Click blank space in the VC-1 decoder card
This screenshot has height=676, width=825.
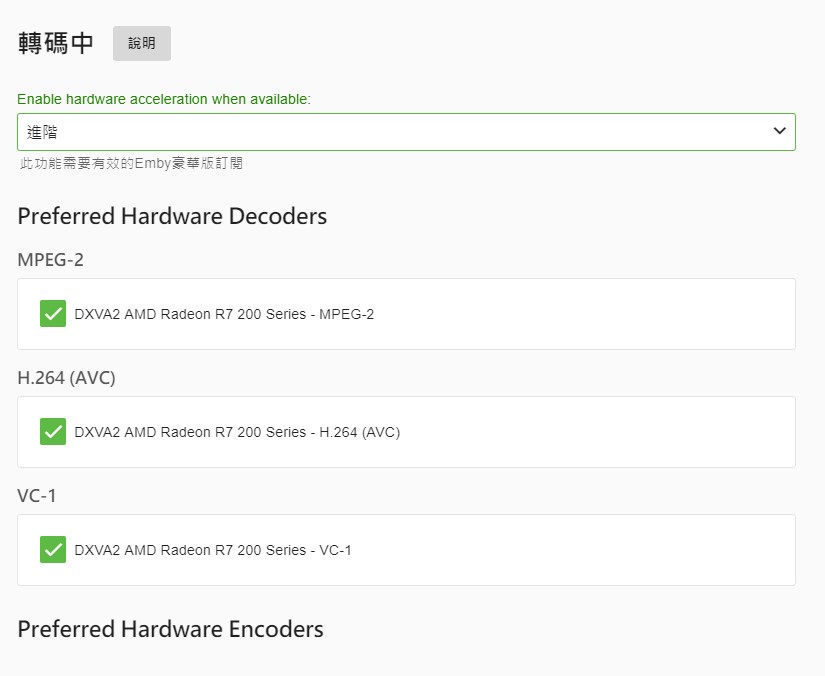click(x=600, y=550)
